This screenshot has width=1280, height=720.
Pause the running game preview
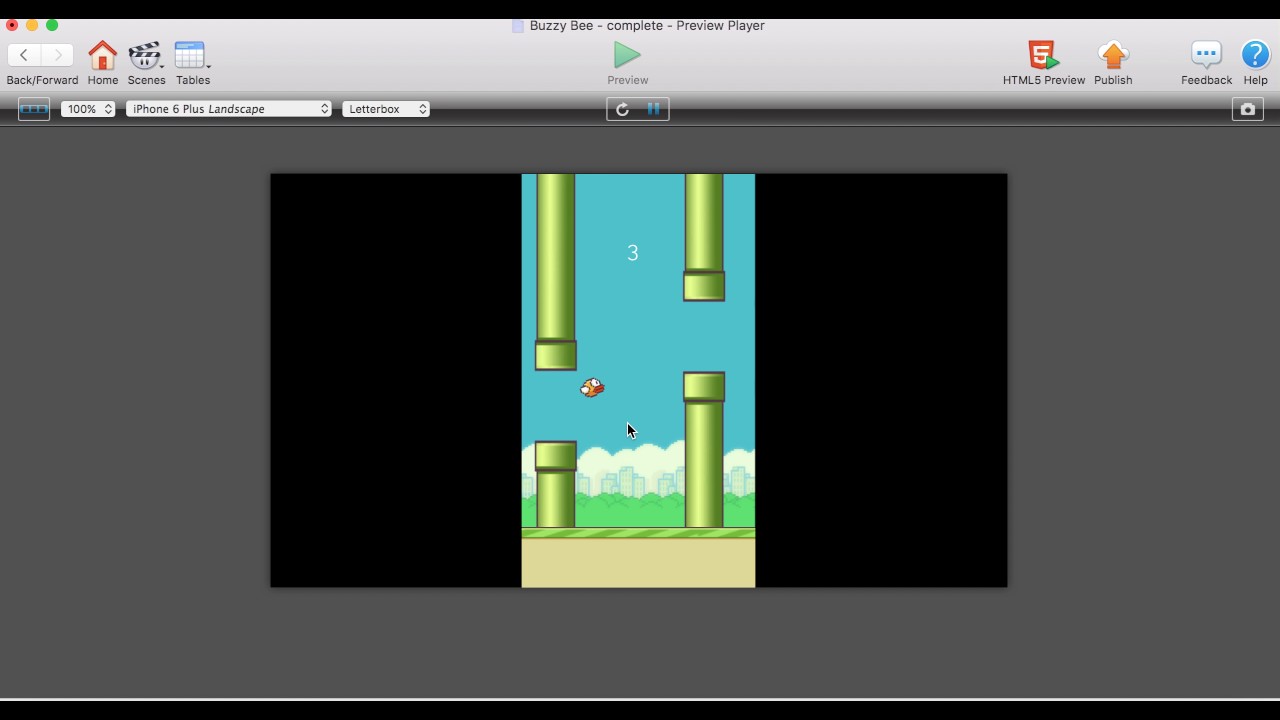pos(653,109)
